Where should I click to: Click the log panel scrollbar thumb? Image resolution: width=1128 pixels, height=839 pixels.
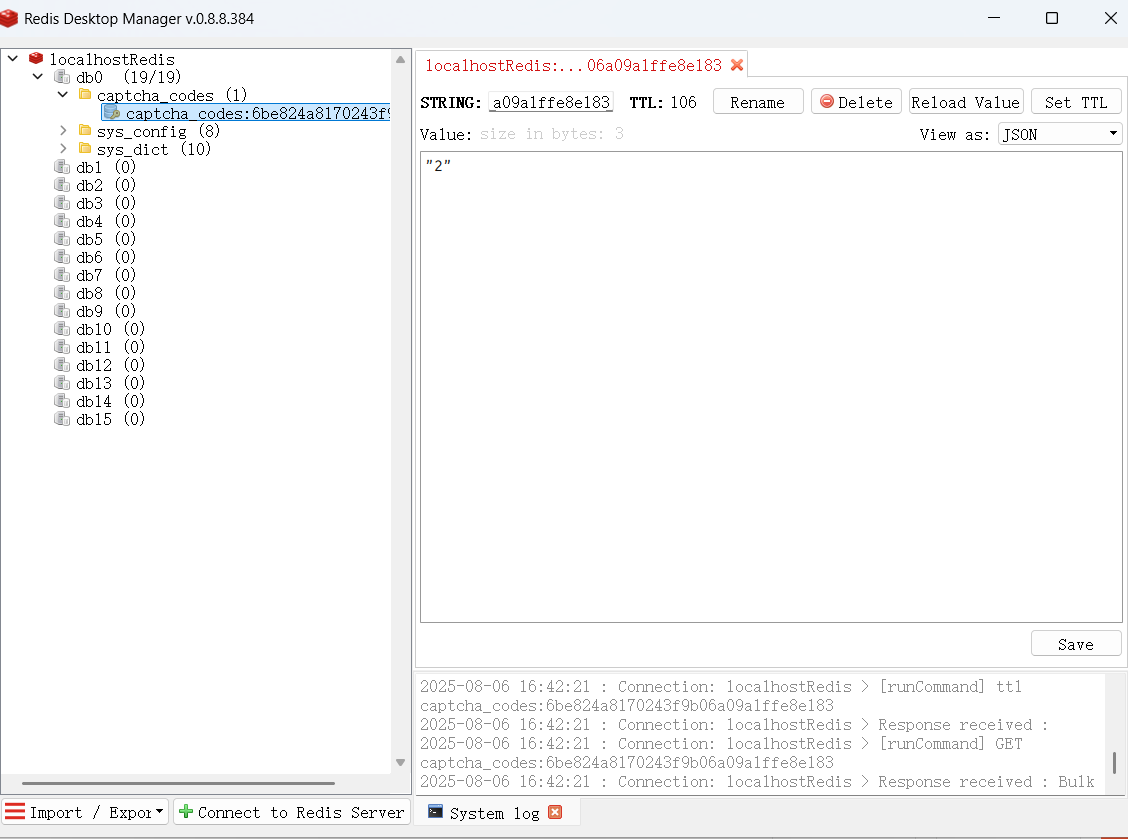(x=1114, y=762)
